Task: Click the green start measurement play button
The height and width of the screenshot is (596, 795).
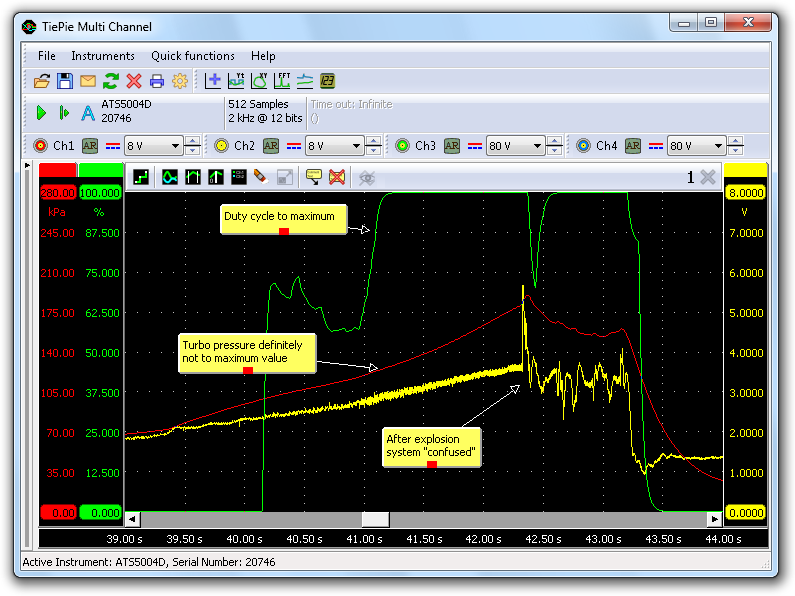Action: (x=41, y=113)
